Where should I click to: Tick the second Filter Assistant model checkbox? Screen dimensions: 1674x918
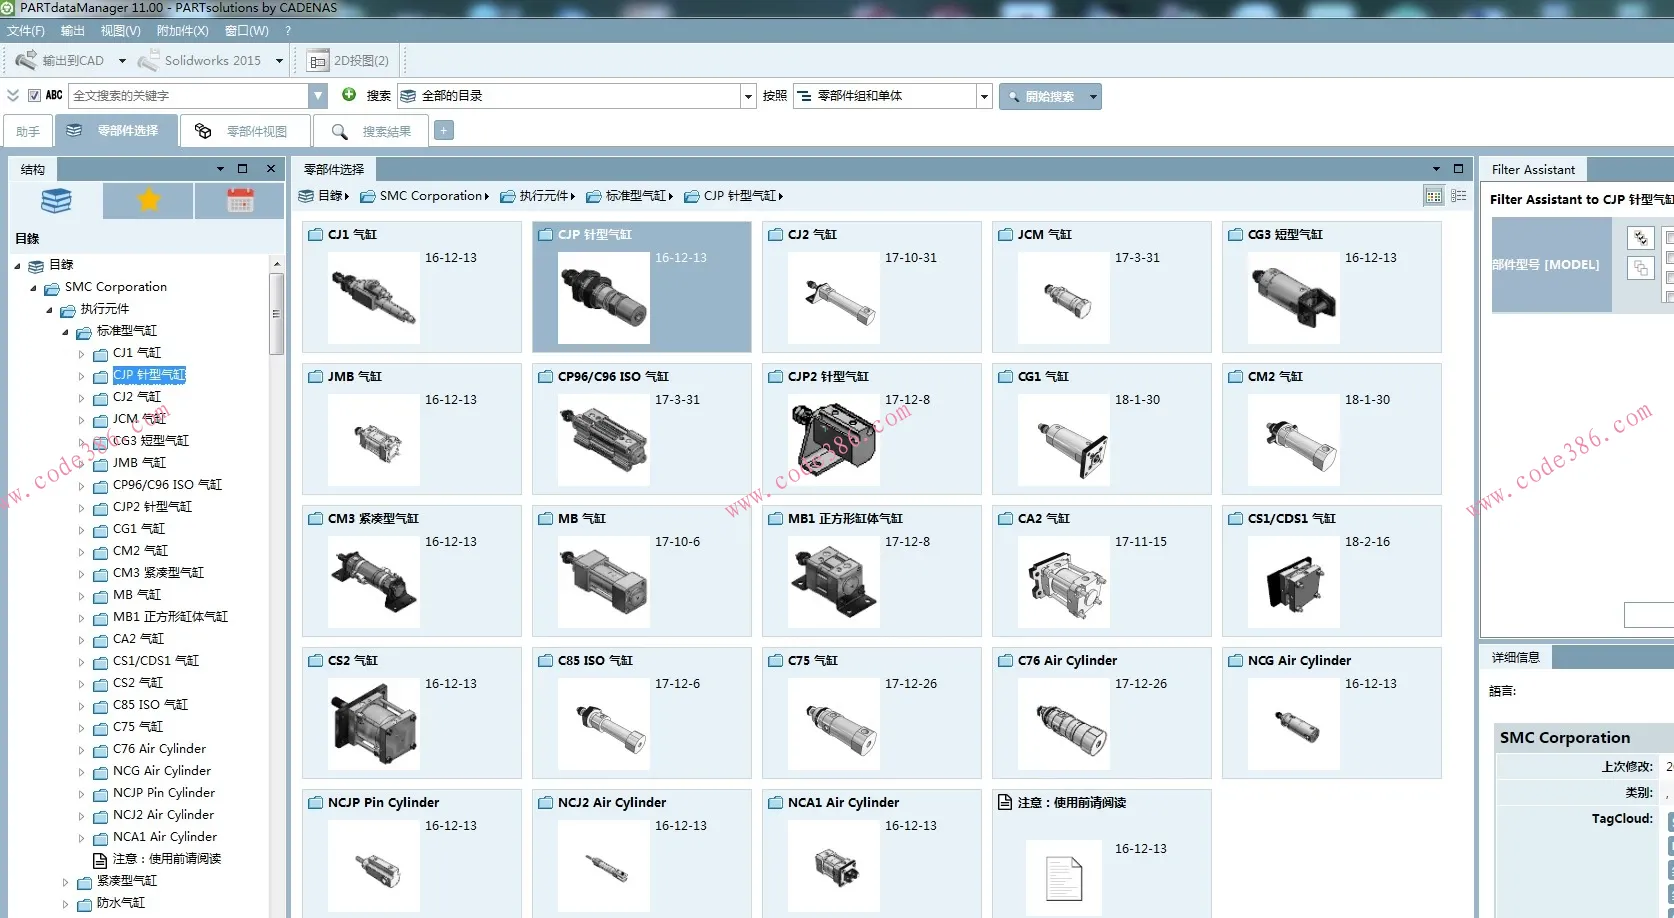pyautogui.click(x=1669, y=258)
